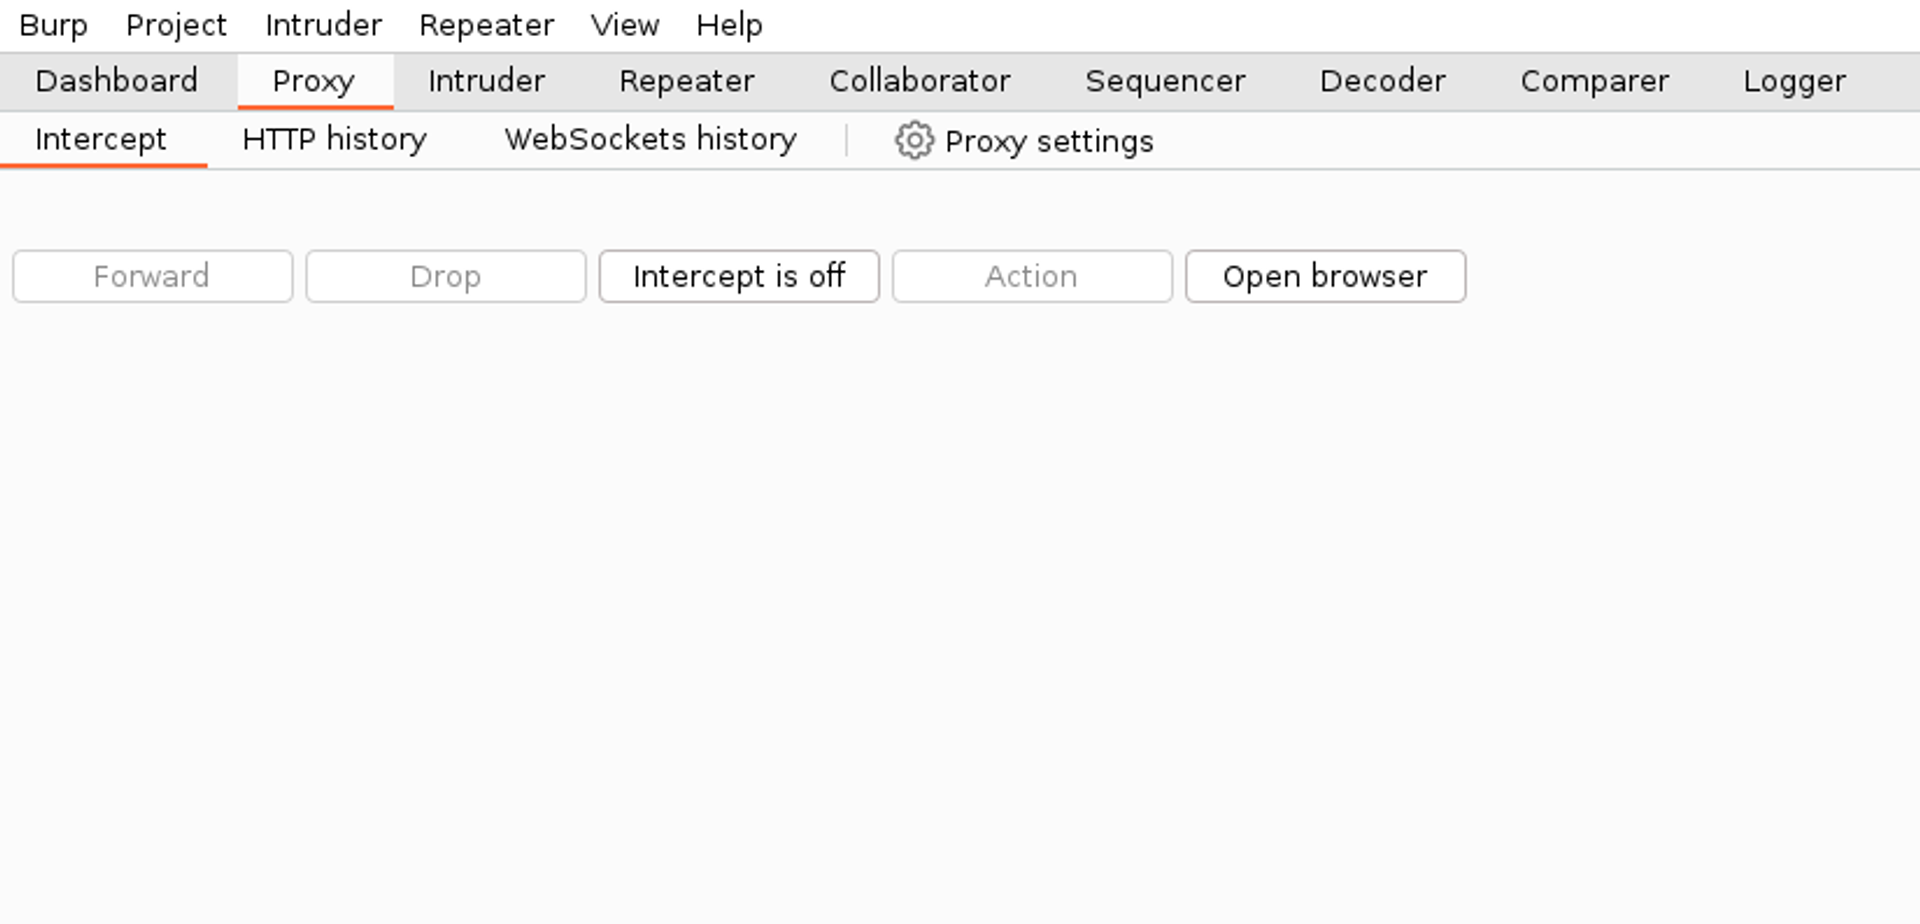Open the Burp menu
1920x924 pixels.
coord(54,25)
